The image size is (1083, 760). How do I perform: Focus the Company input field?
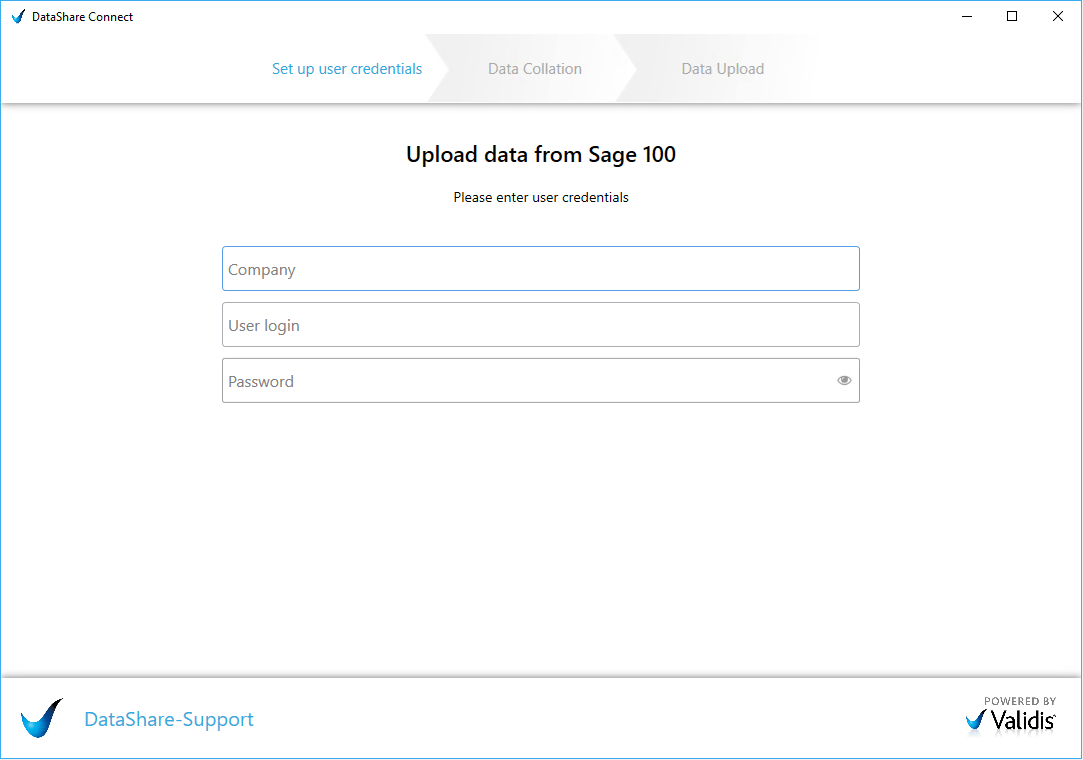coord(541,269)
